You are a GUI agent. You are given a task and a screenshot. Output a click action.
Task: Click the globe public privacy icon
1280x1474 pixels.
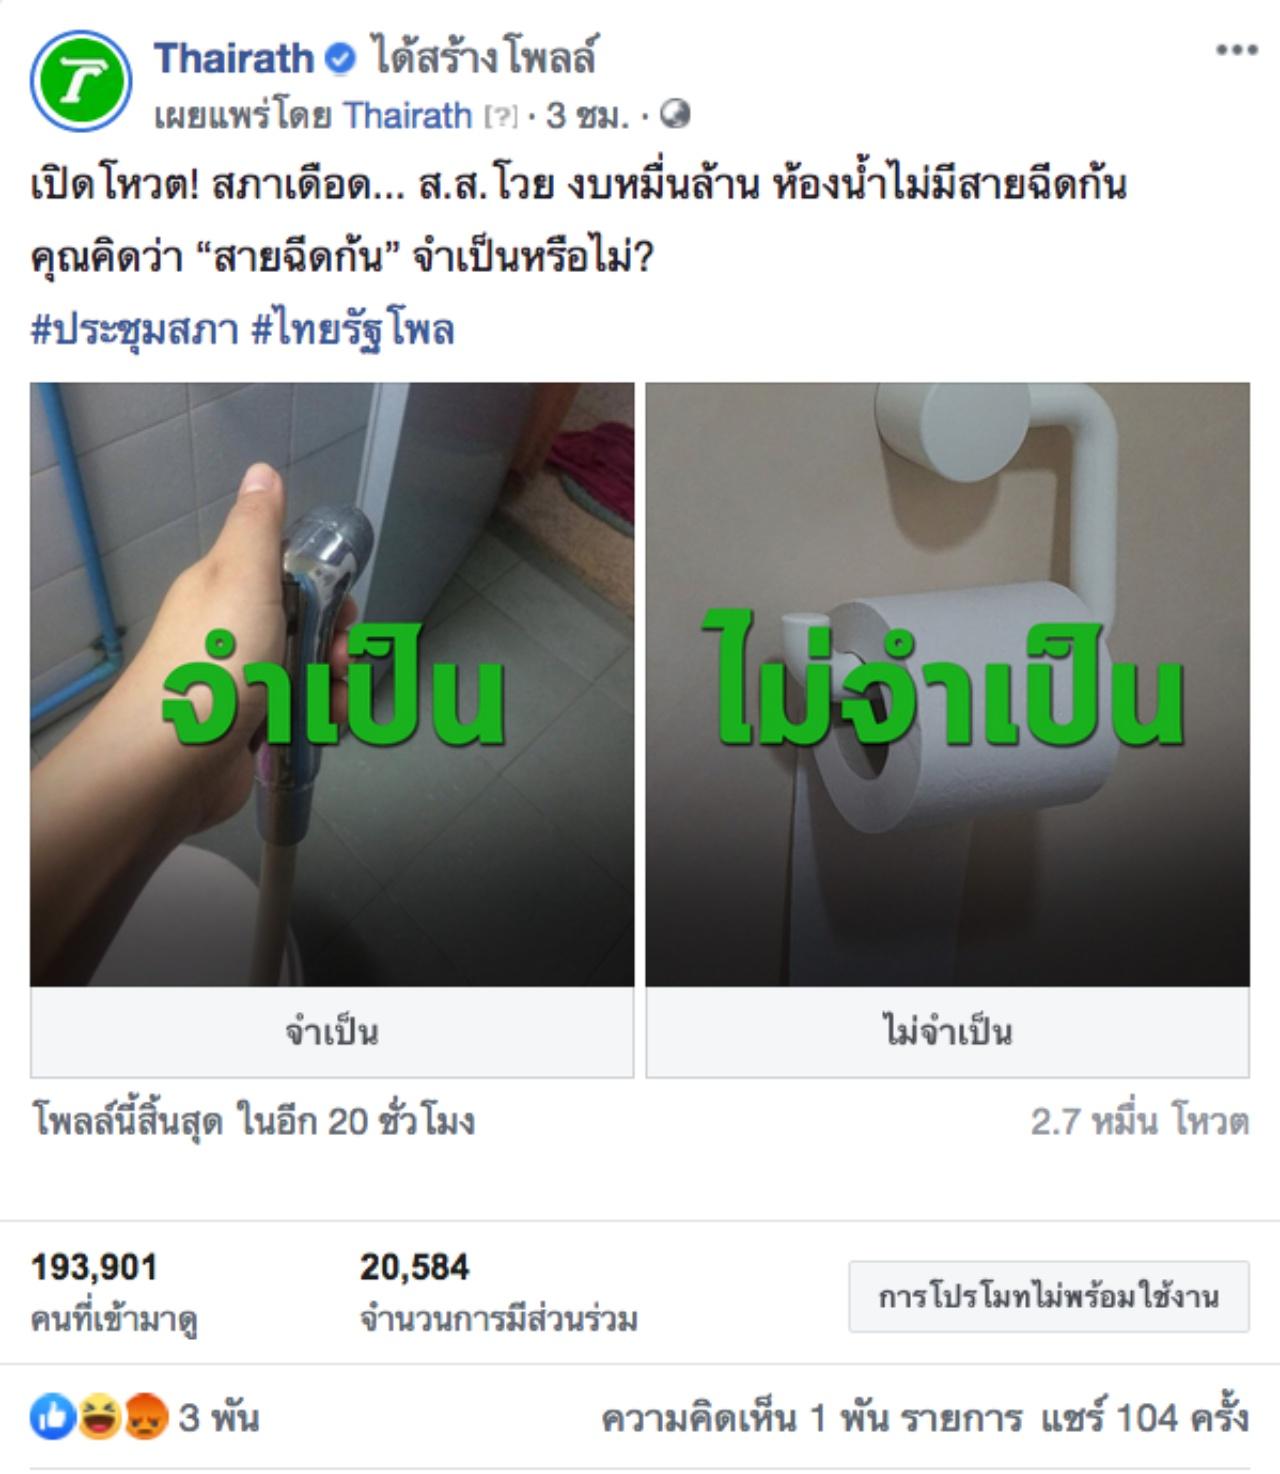coord(676,115)
